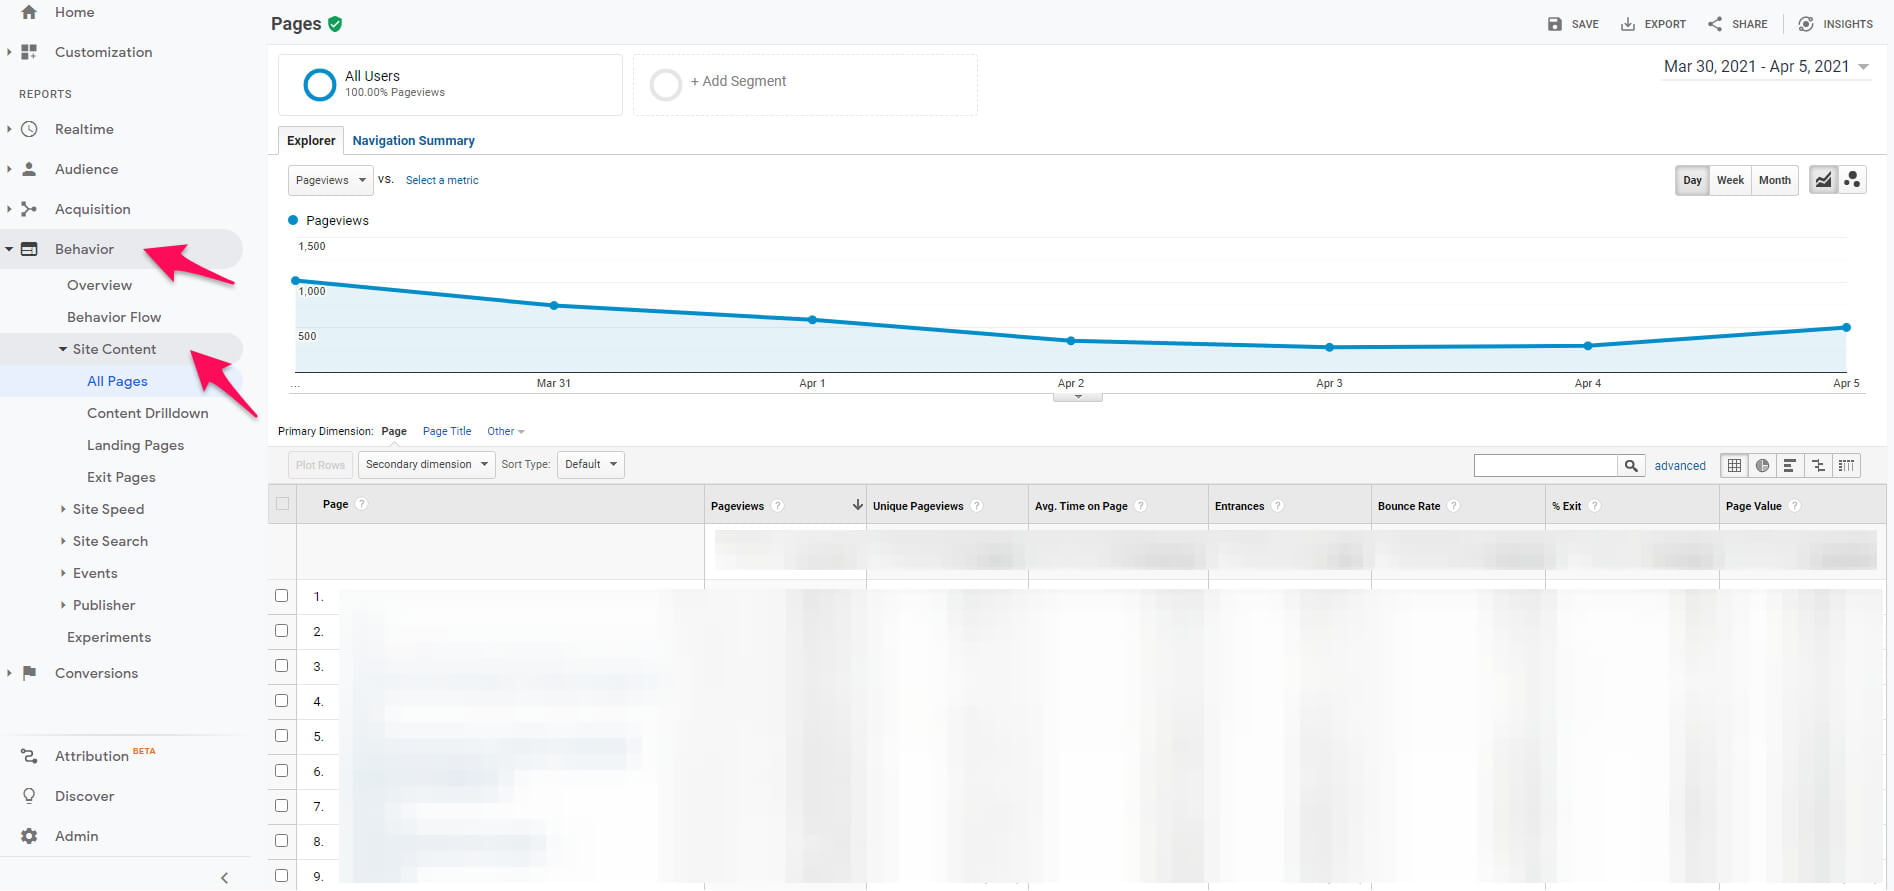Viewport: 1894px width, 891px height.
Task: Click the Behavior window icon
Action: tap(29, 249)
